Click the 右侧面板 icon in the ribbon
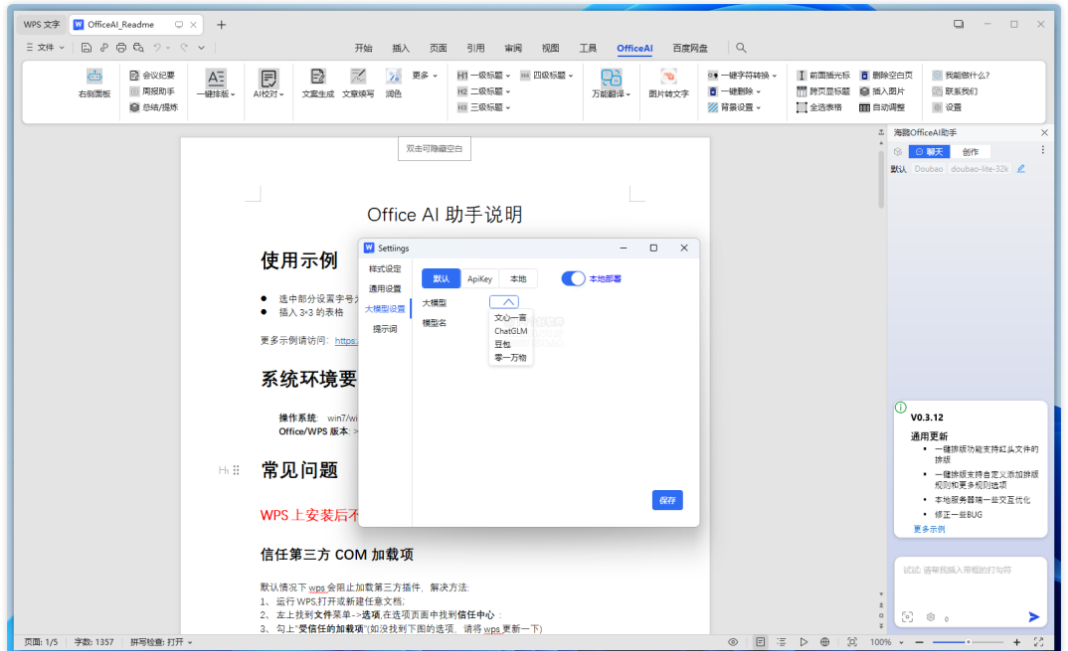The width and height of the screenshot is (1068, 651). coord(94,77)
